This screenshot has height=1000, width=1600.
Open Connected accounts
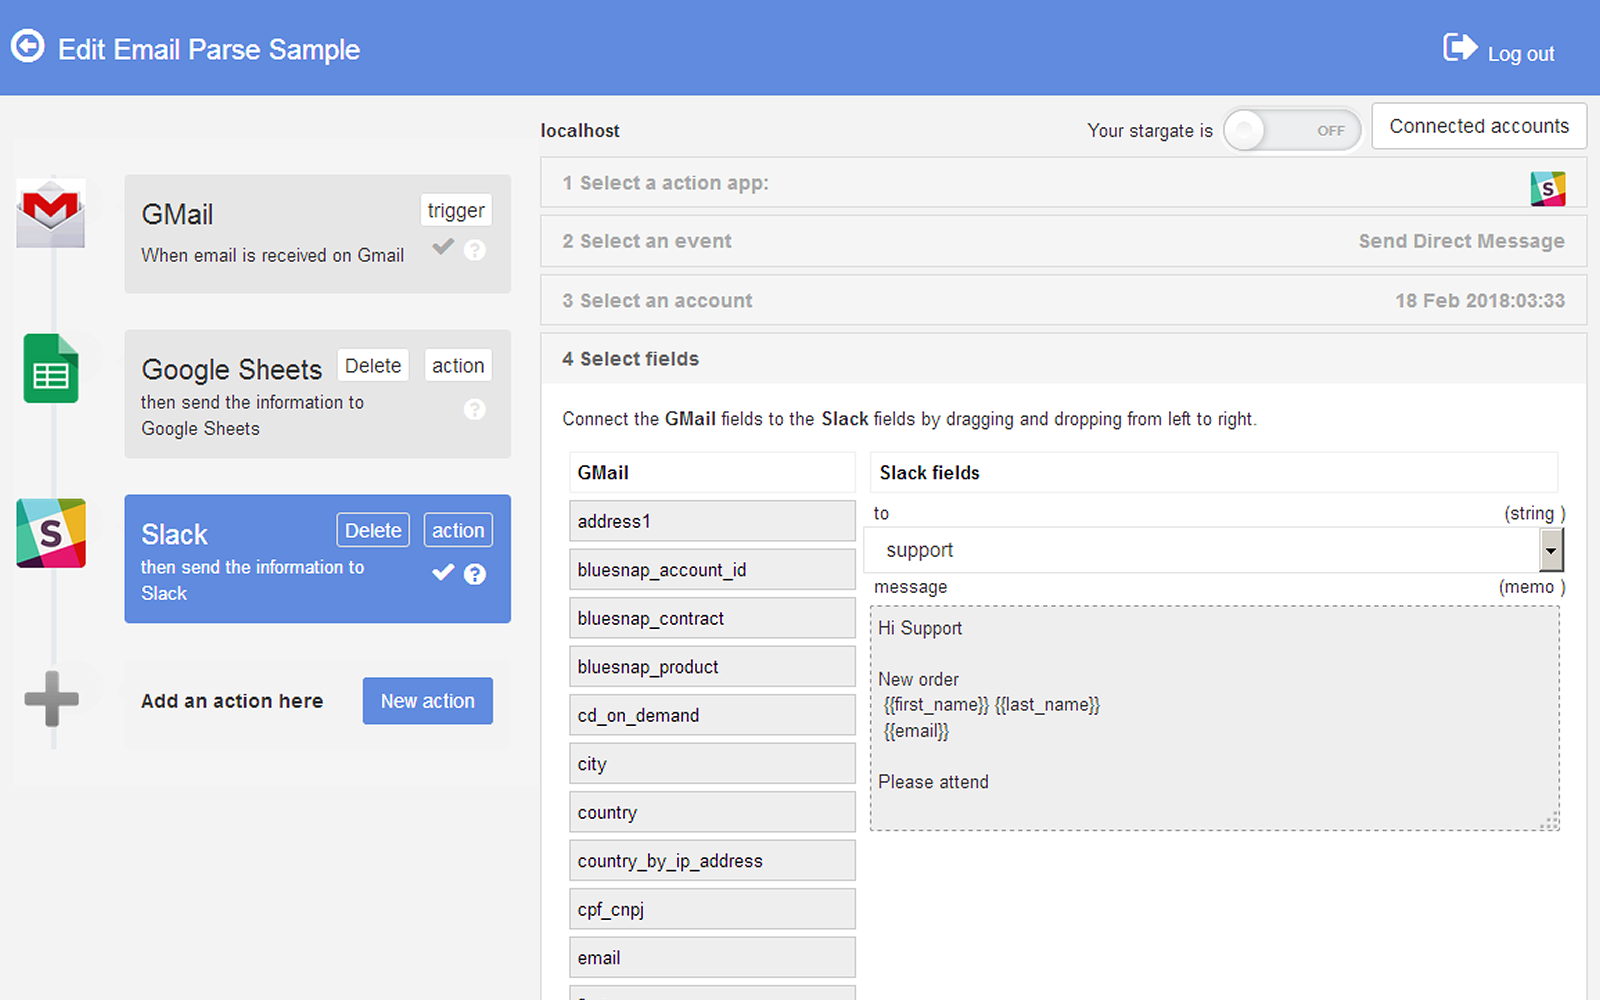1478,126
